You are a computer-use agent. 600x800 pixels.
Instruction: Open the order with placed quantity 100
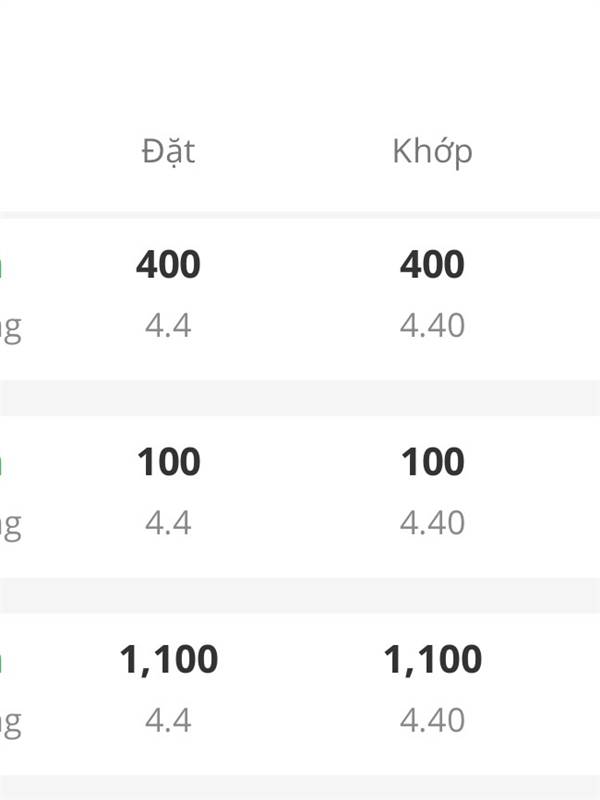point(168,462)
